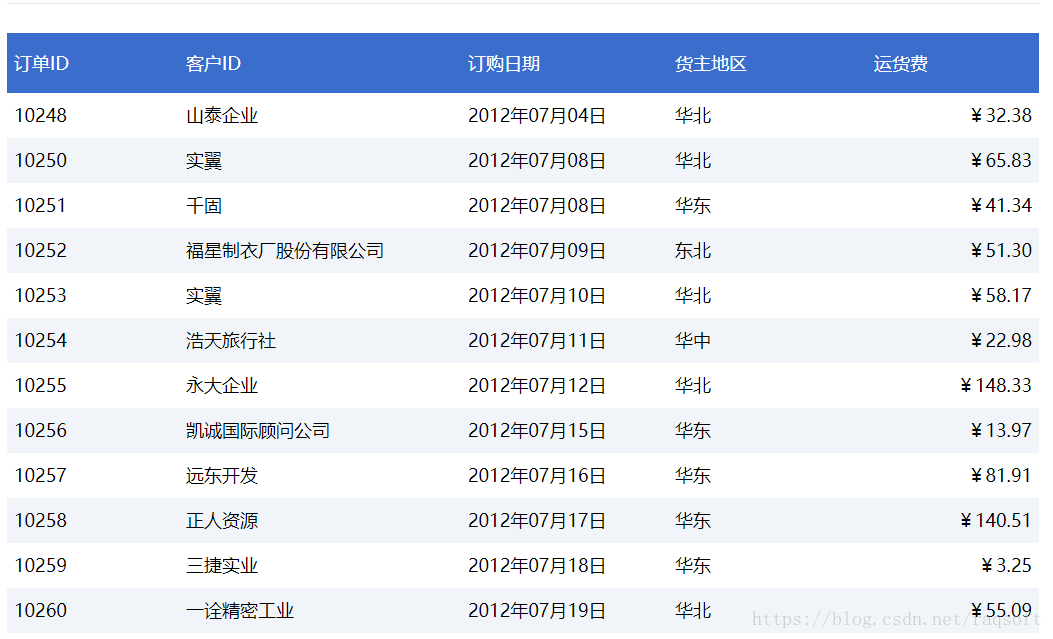The image size is (1053, 639).
Task: Select customer cell 千固
Action: click(x=204, y=205)
